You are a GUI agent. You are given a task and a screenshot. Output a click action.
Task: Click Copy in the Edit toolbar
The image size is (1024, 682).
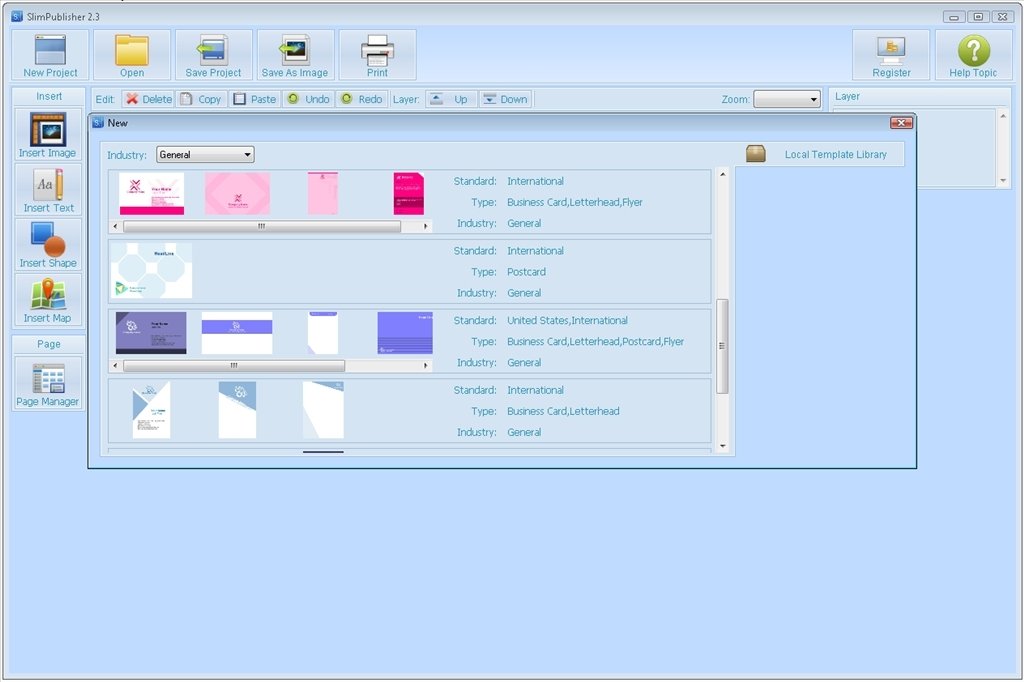coord(201,99)
